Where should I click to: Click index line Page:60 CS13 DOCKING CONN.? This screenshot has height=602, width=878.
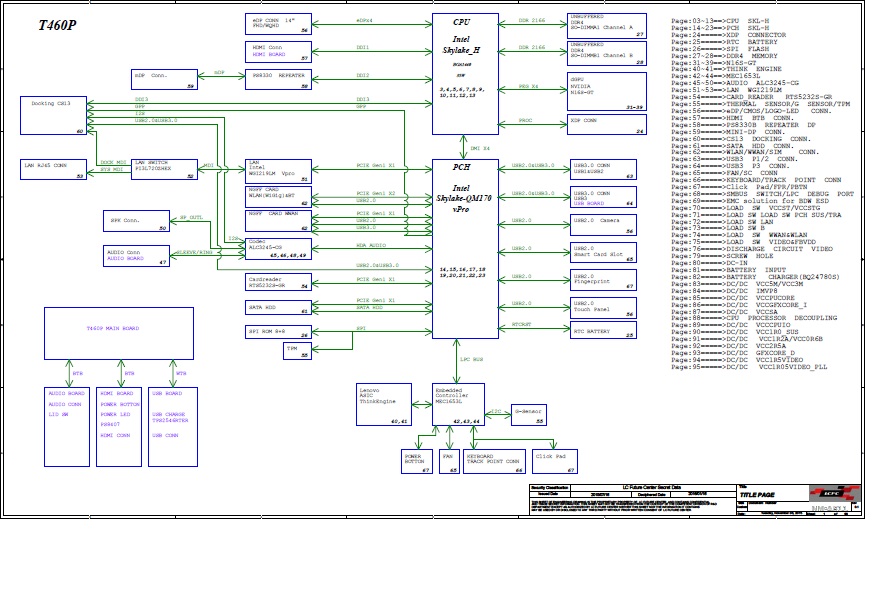click(740, 139)
